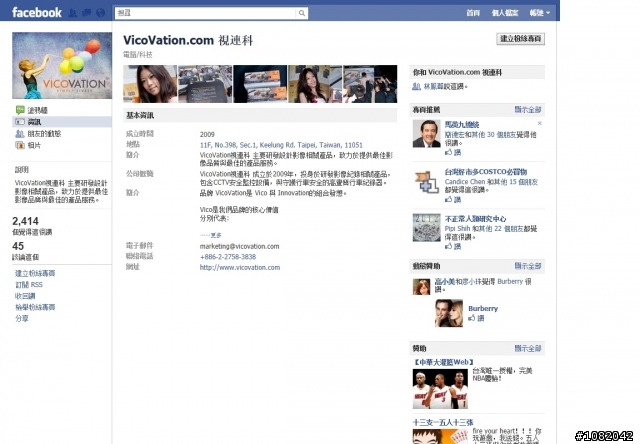Click the unlike link in sidebar
The width and height of the screenshot is (640, 444).
tap(25, 296)
